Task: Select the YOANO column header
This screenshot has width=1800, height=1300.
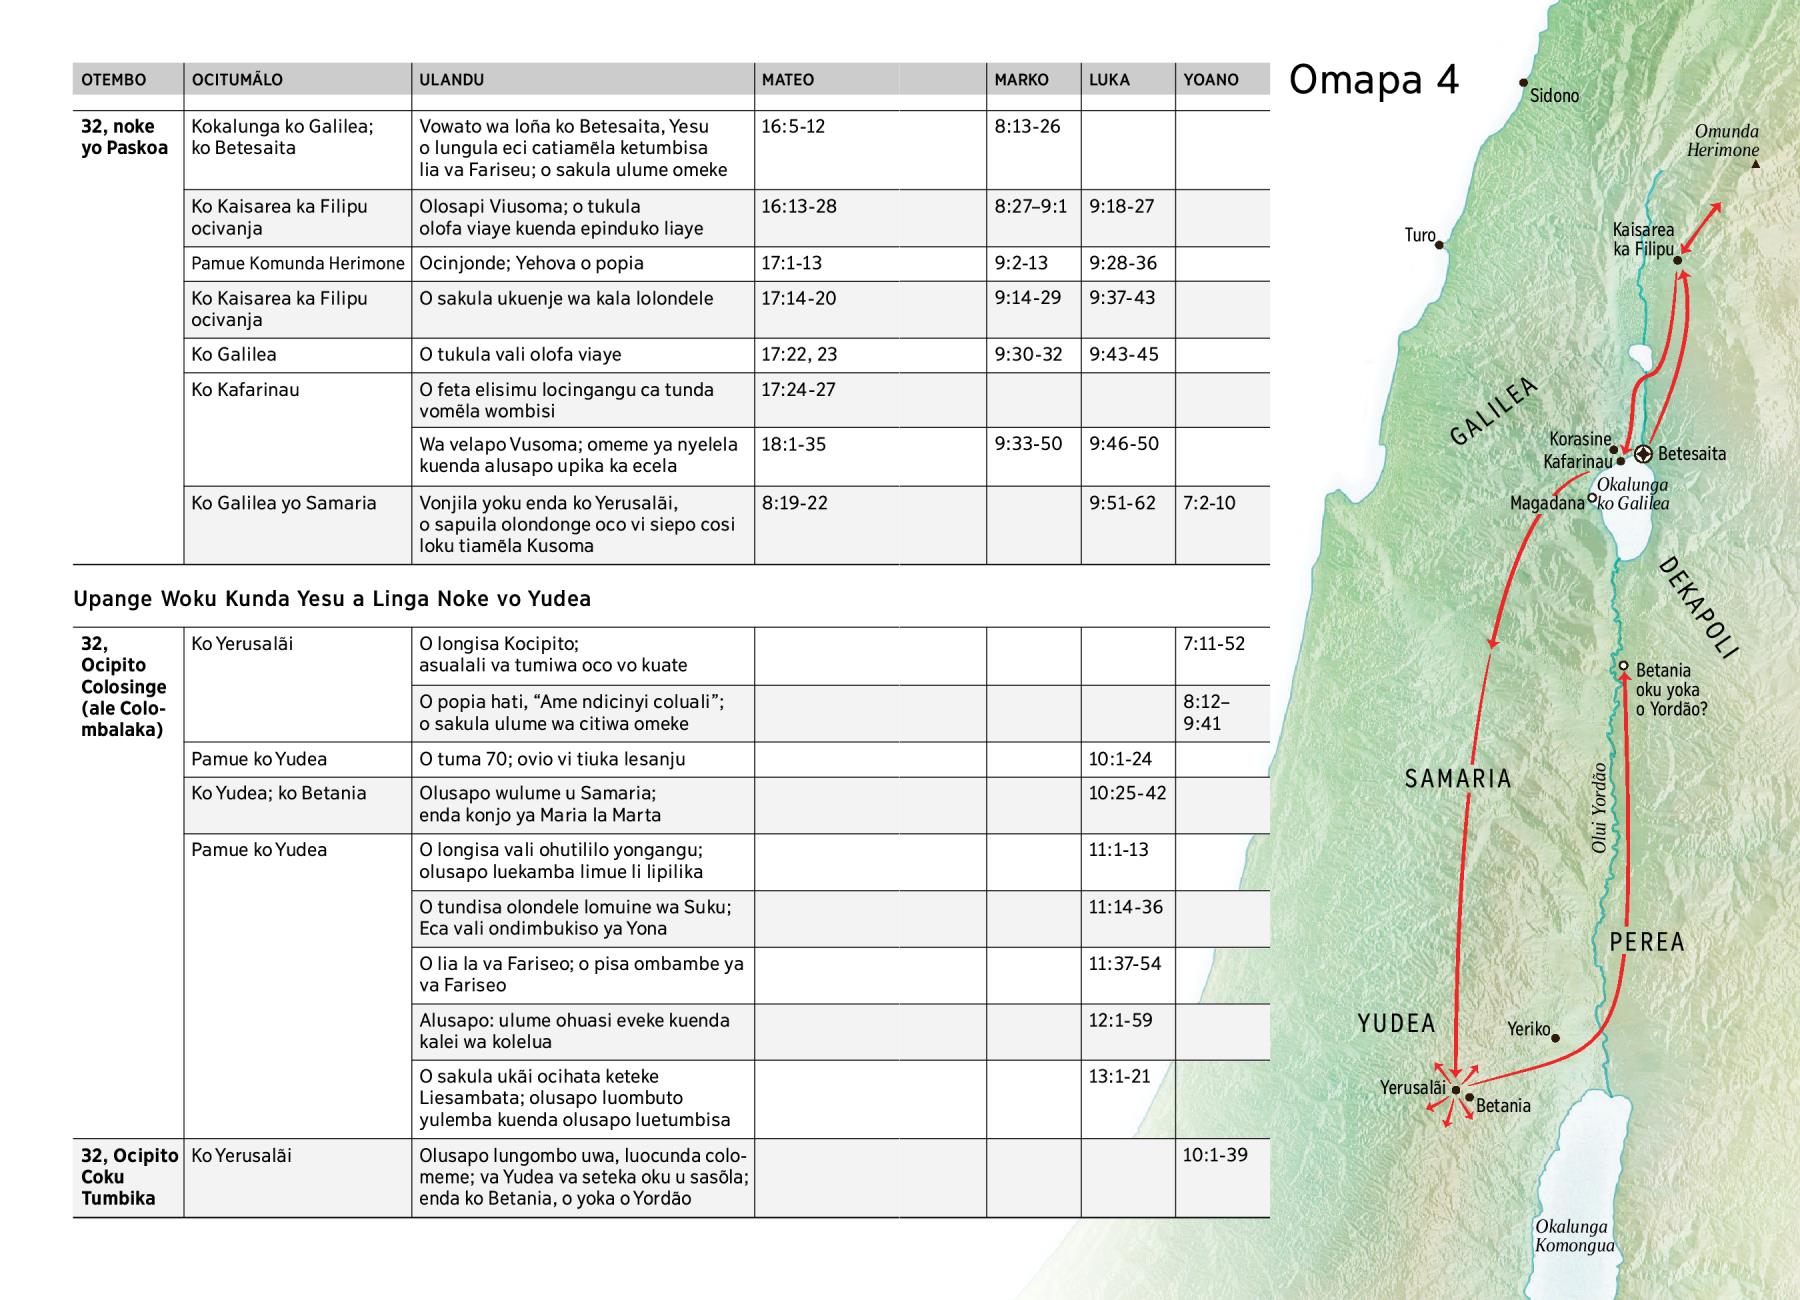Action: [1210, 80]
